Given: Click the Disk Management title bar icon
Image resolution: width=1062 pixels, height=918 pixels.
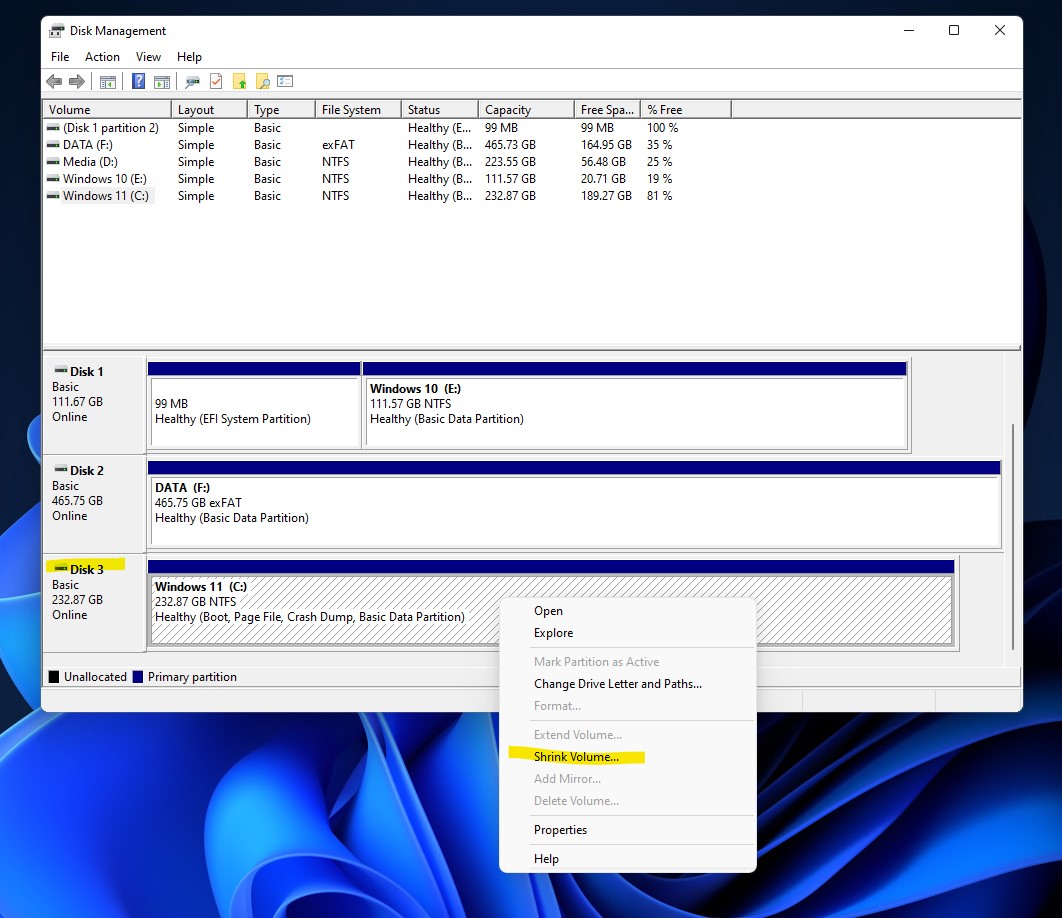Looking at the screenshot, I should click(57, 30).
